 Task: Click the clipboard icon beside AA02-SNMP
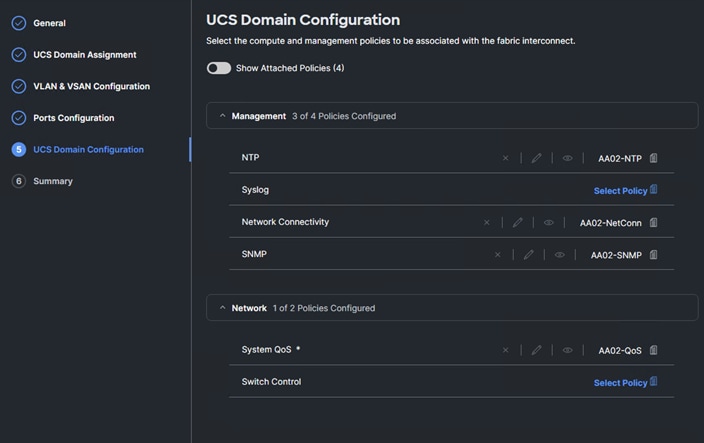coord(654,255)
